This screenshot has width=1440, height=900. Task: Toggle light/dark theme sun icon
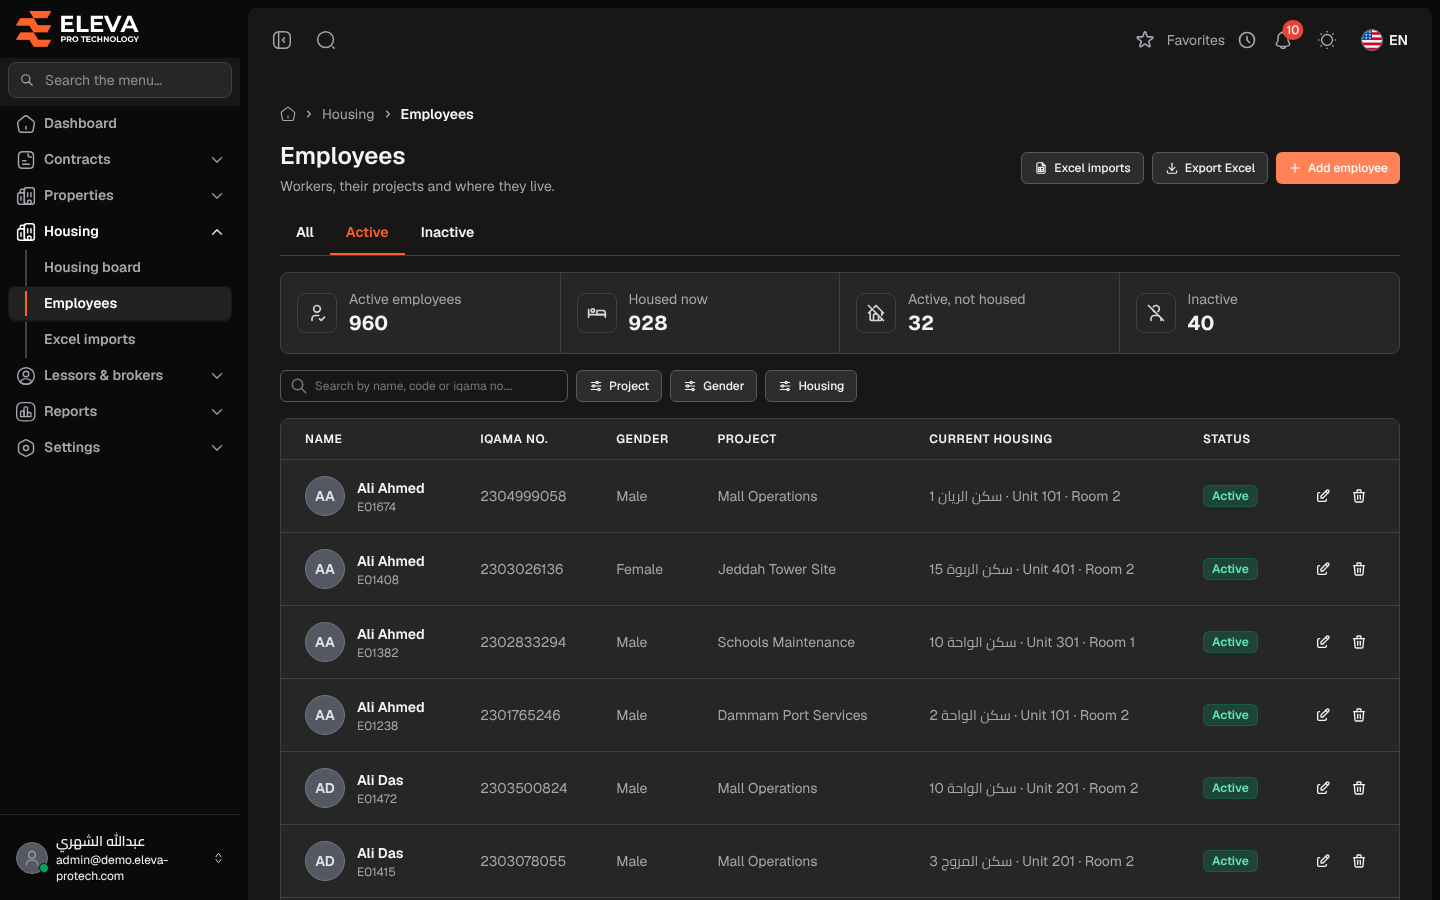click(1327, 40)
